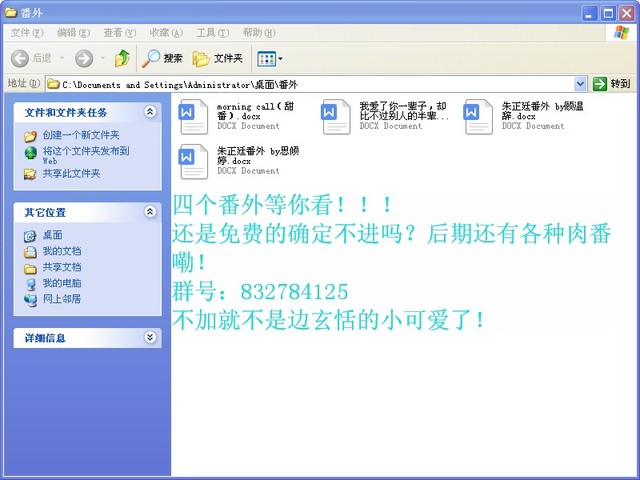Image resolution: width=640 pixels, height=480 pixels.
Task: Click the folder icon in address bar
Action: click(53, 84)
